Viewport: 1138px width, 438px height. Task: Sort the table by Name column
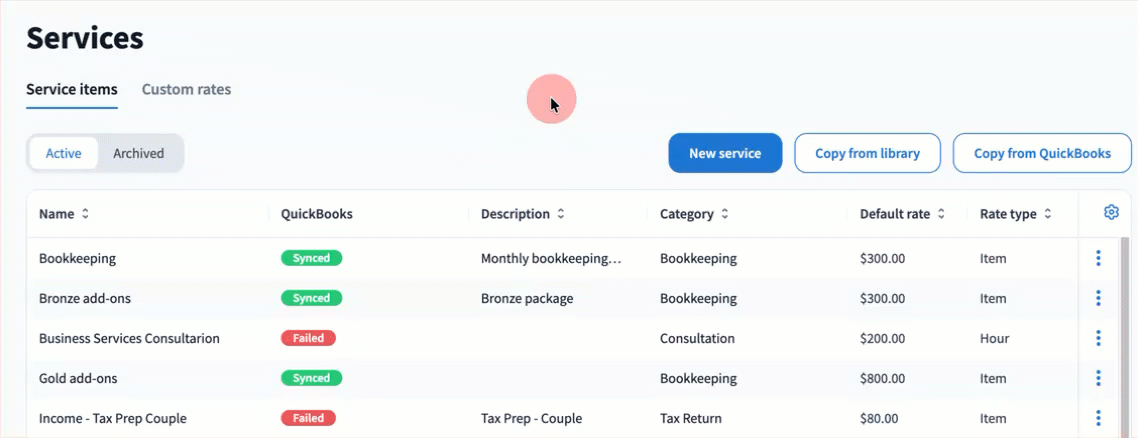point(64,214)
